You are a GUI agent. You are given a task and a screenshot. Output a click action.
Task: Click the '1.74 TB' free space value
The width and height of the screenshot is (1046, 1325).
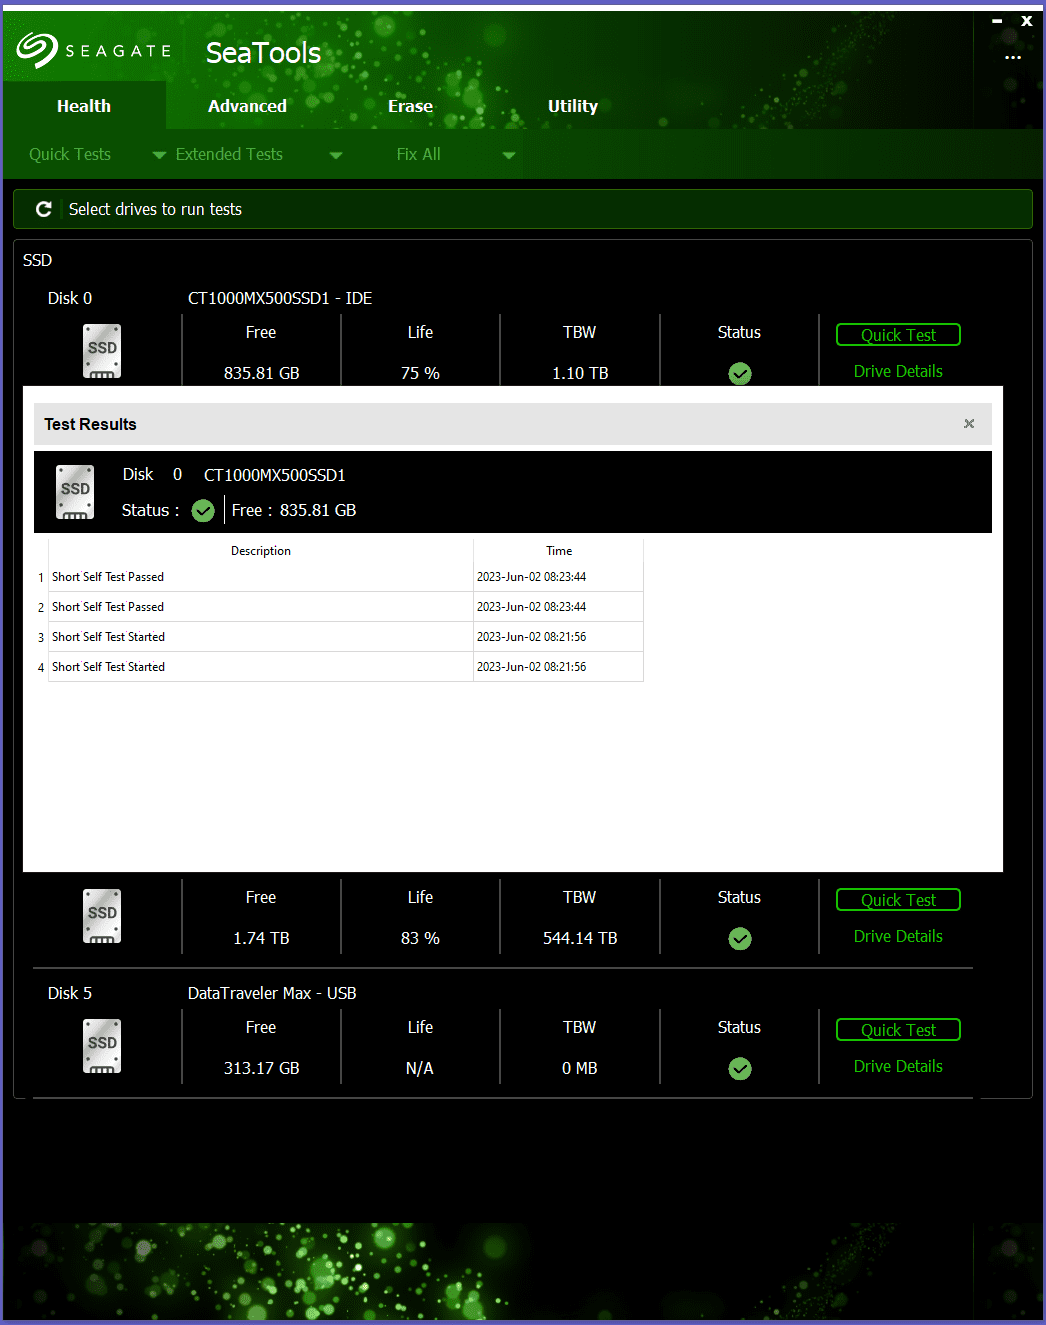pos(261,938)
